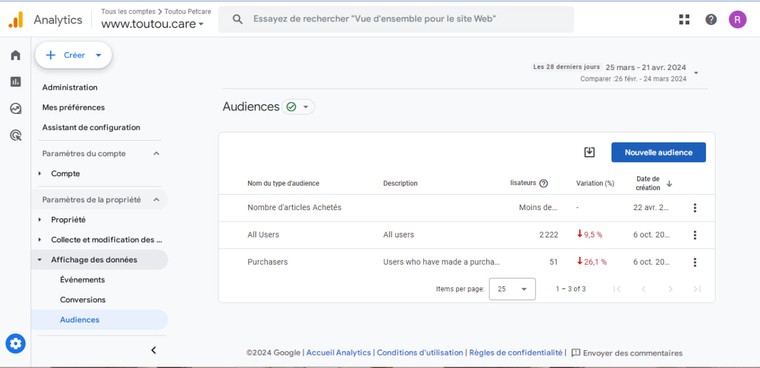Download audiences with the export icon
This screenshot has height=368, width=760.
[x=589, y=152]
